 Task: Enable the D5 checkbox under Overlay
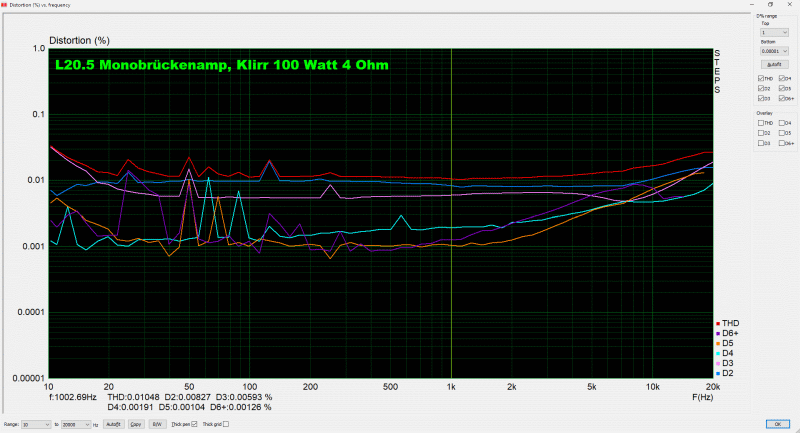tap(779, 132)
